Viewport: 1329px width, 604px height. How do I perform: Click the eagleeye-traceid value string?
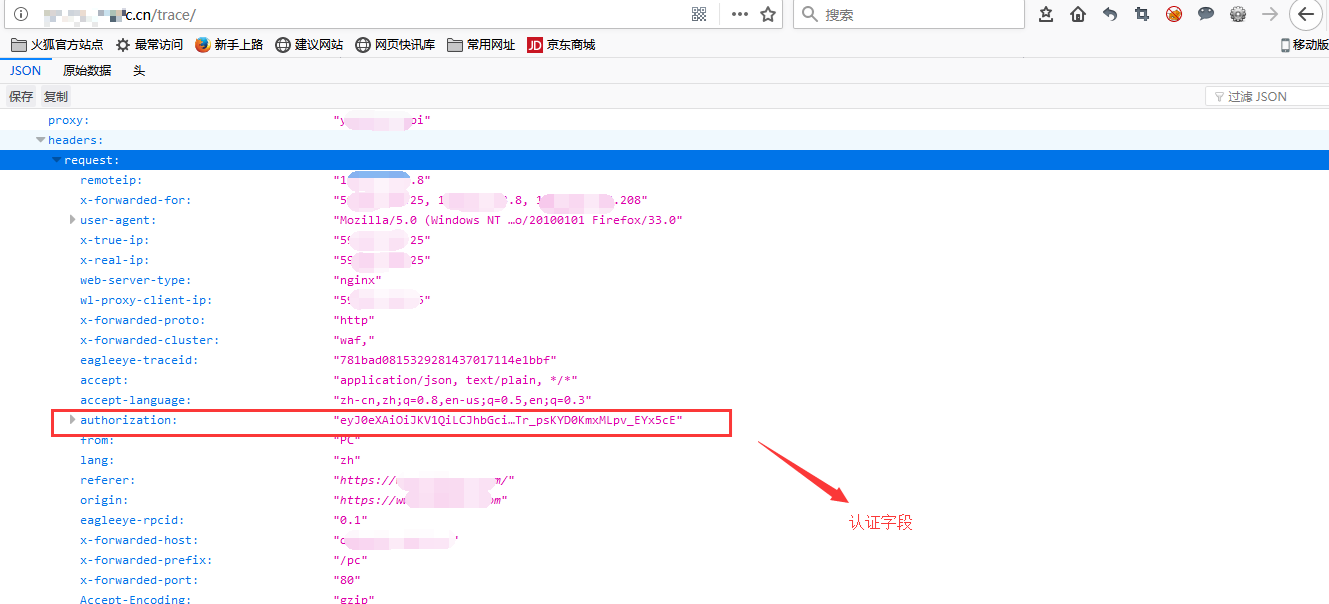coord(445,360)
